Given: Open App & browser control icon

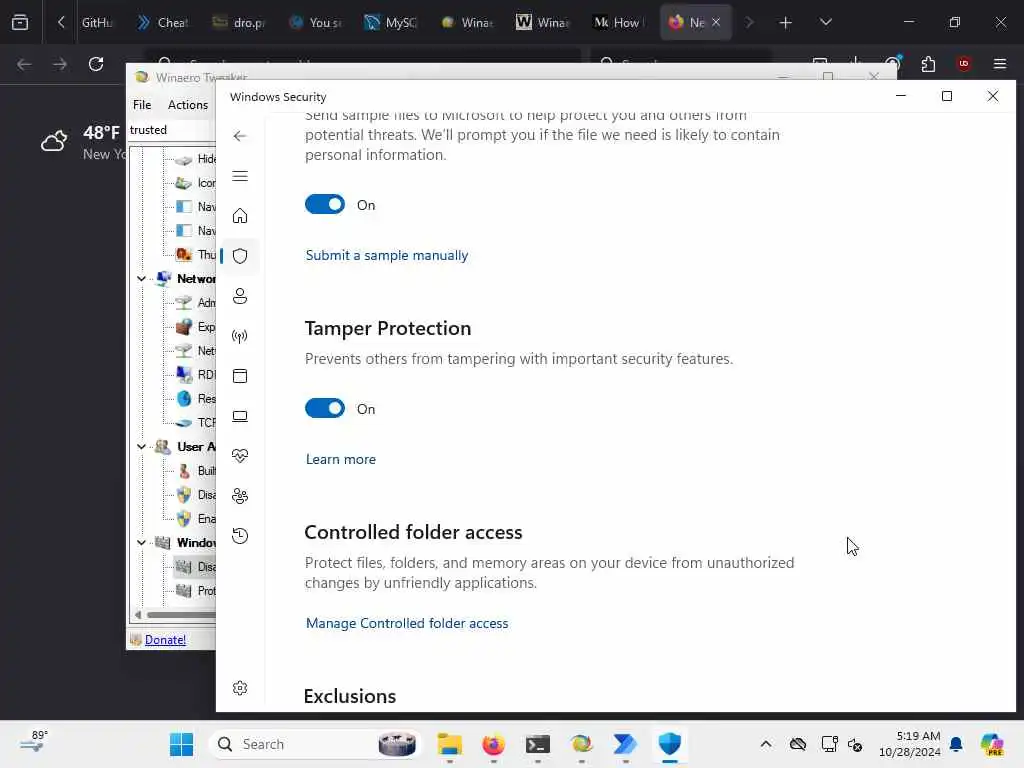Looking at the screenshot, I should tap(240, 376).
